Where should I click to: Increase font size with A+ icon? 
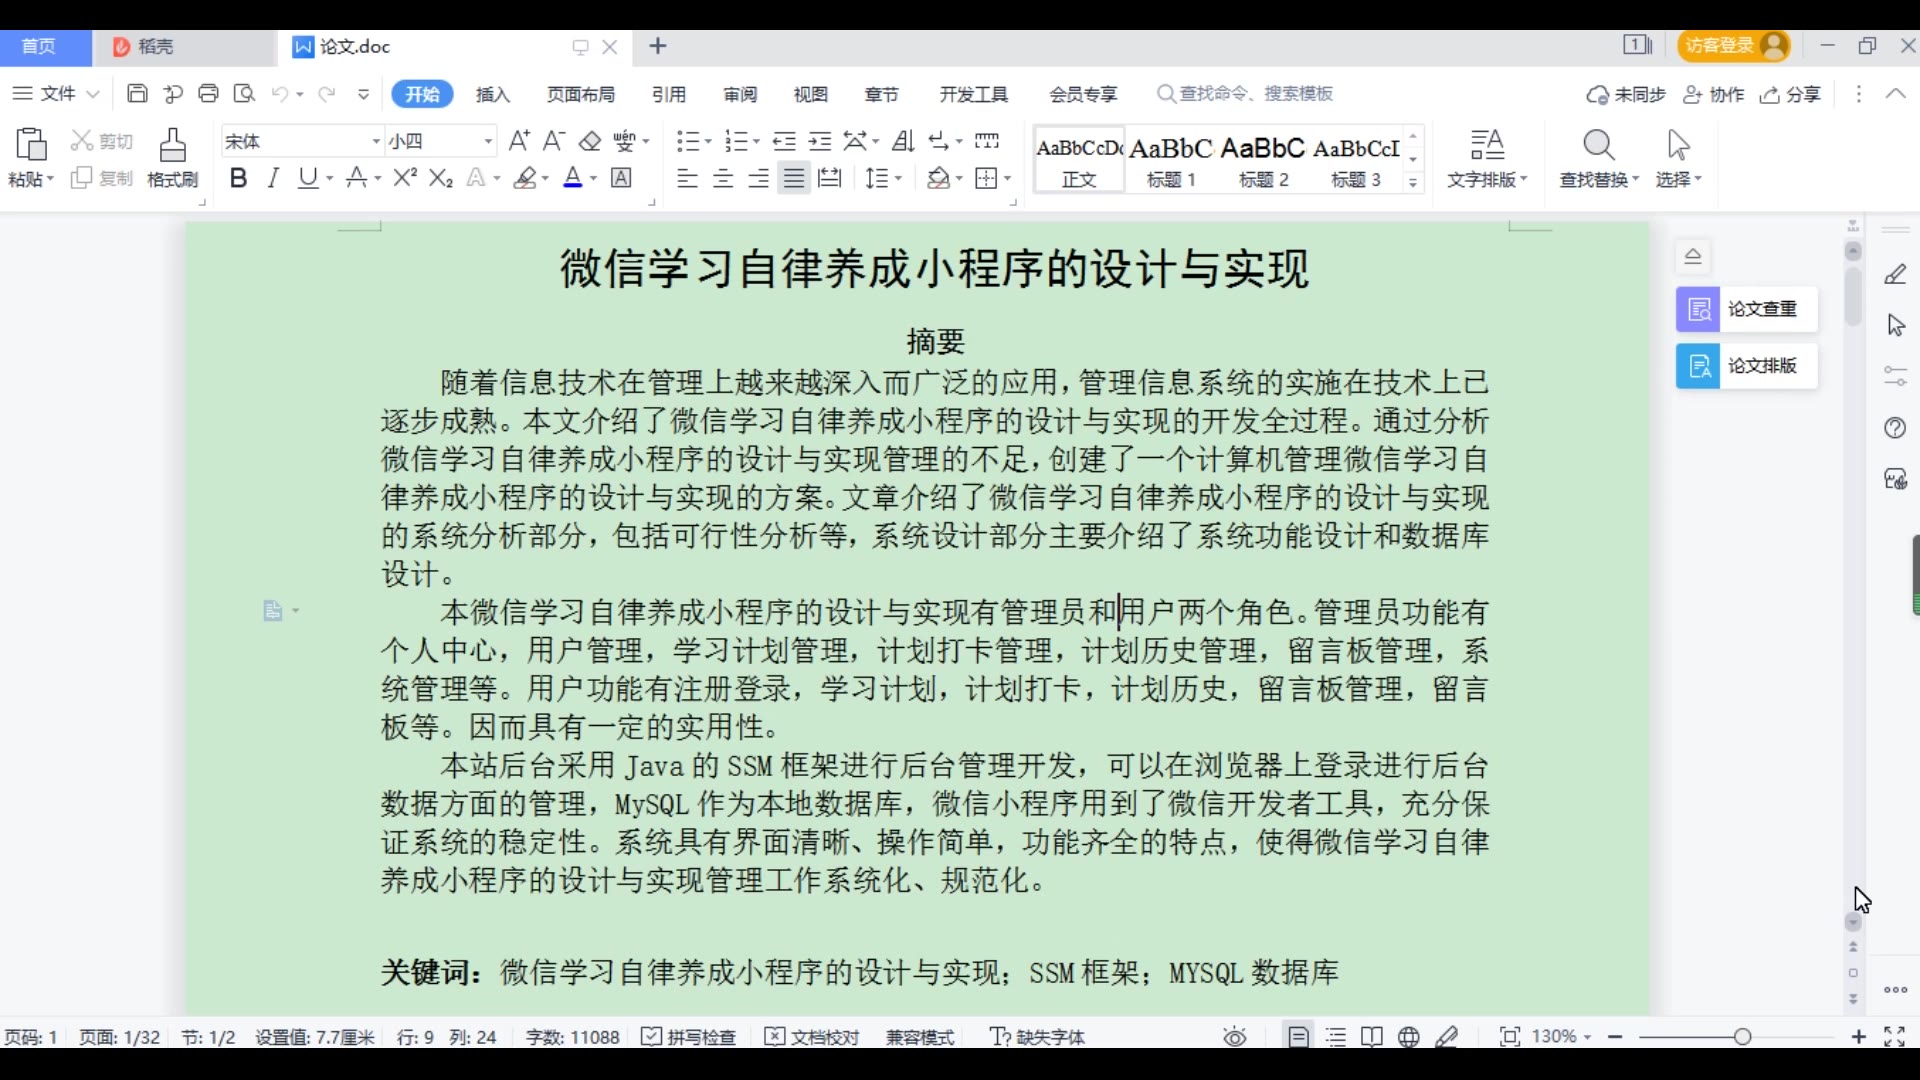[518, 141]
